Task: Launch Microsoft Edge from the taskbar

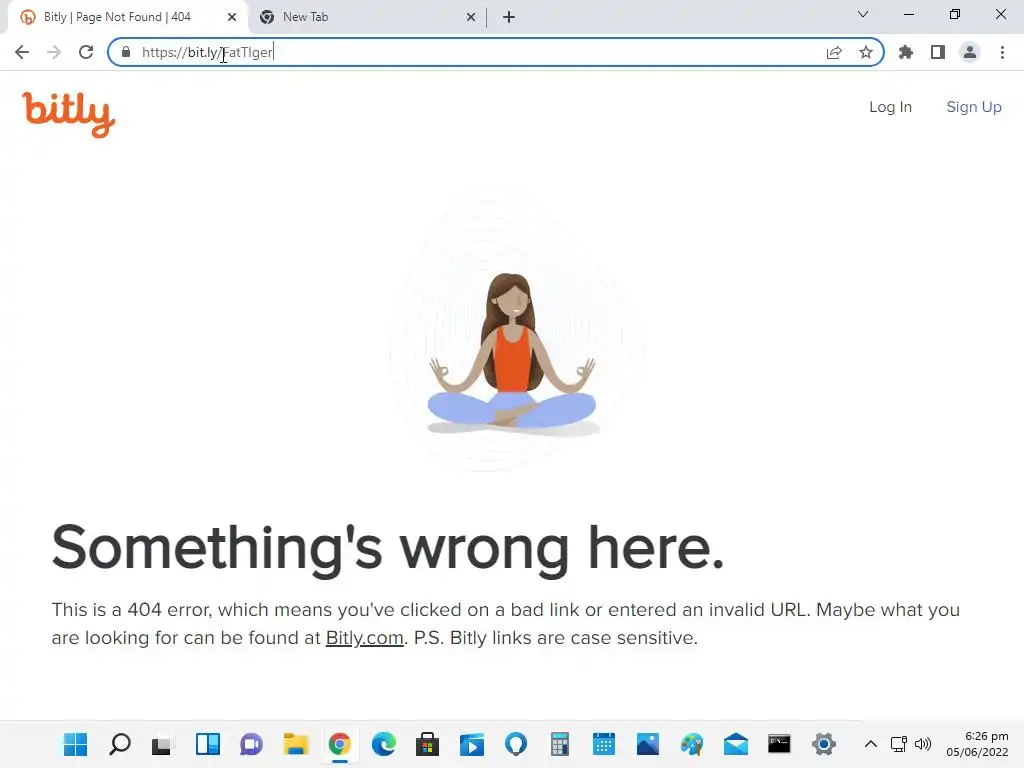Action: 383,744
